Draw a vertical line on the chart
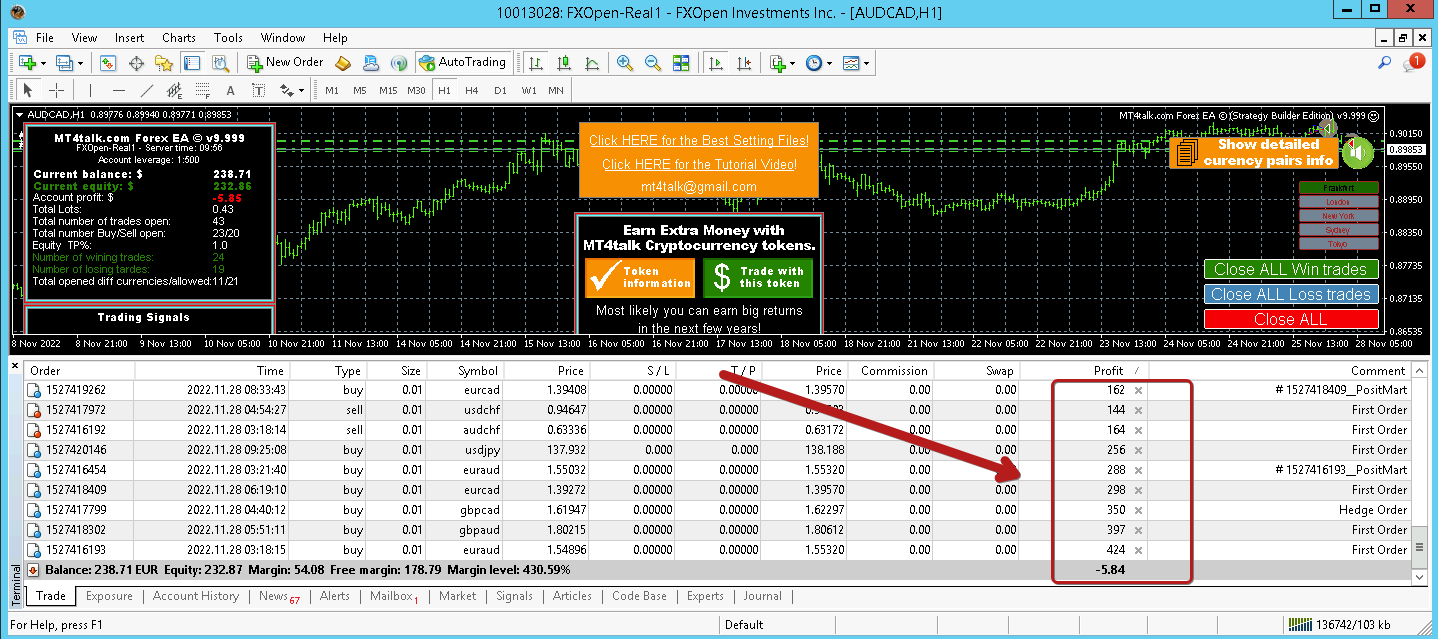This screenshot has width=1438, height=639. (91, 90)
